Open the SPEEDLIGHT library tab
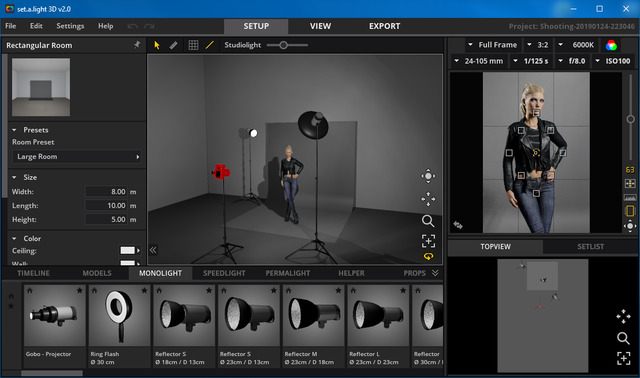The width and height of the screenshot is (640, 378). pyautogui.click(x=224, y=273)
